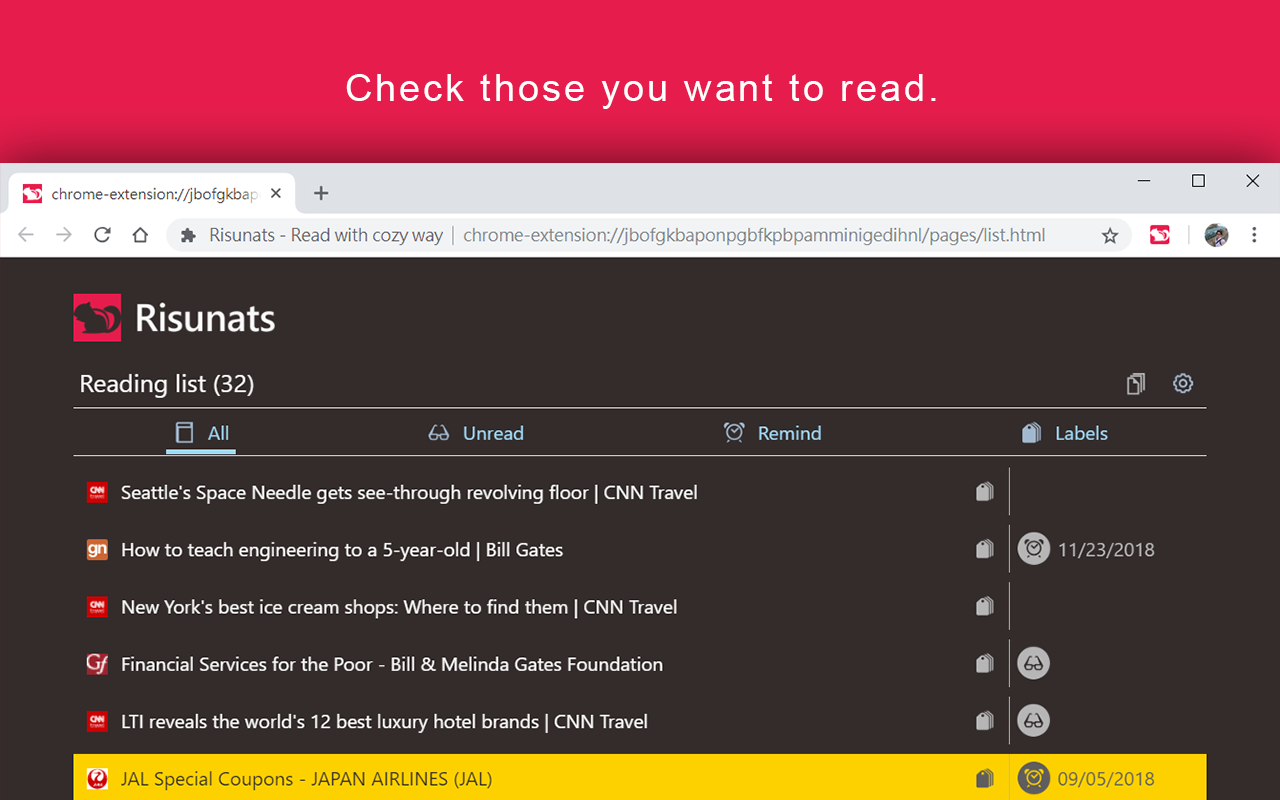Click label icon on Seattle's Space Needle row
Viewport: 1280px width, 800px height.
coord(985,492)
